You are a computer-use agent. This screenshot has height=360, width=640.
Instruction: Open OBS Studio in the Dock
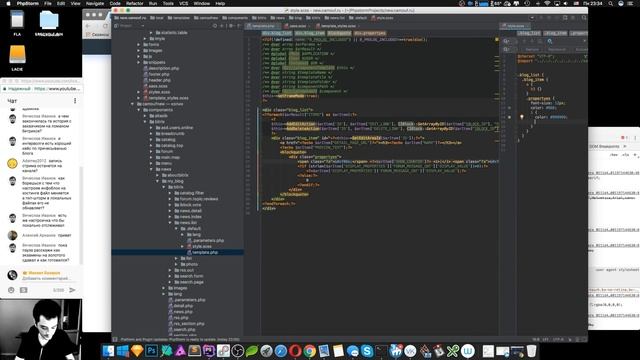tap(238, 351)
